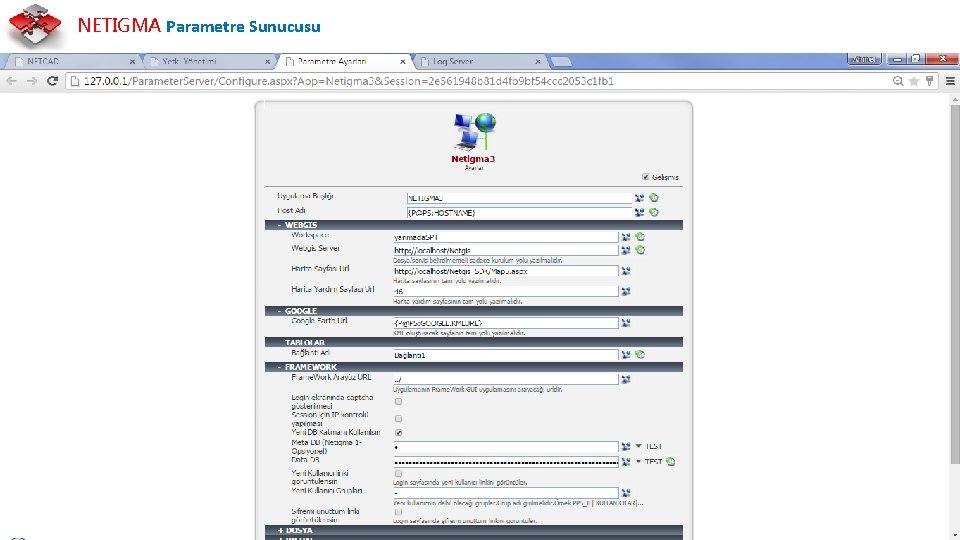Select the Parametre Ayarları browser tab
The image size is (960, 540).
coord(343,61)
